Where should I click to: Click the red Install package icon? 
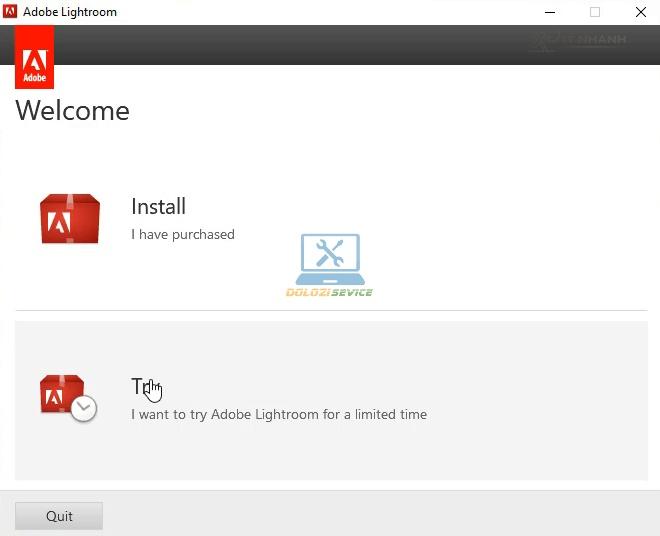69,219
